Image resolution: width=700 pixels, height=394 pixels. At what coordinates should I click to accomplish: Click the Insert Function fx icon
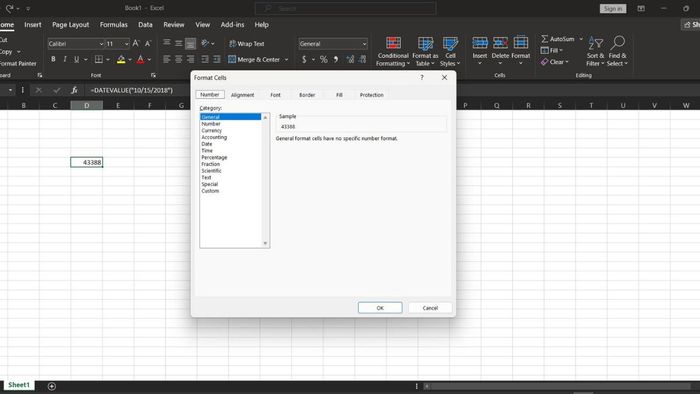click(74, 90)
